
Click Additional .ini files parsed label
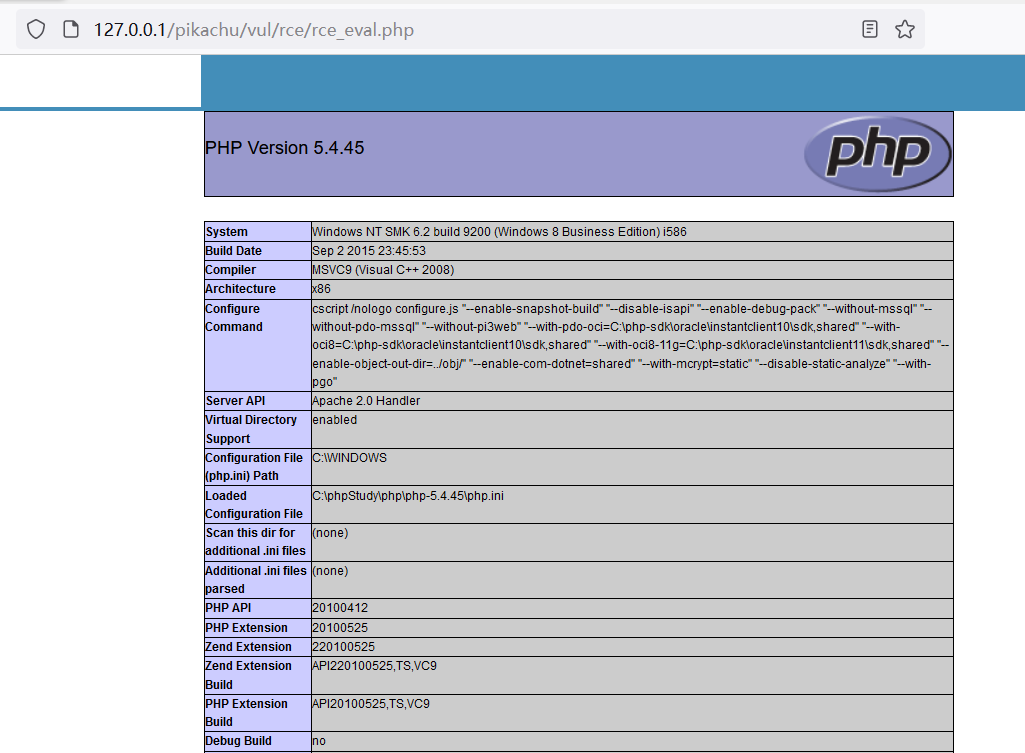tap(256, 580)
